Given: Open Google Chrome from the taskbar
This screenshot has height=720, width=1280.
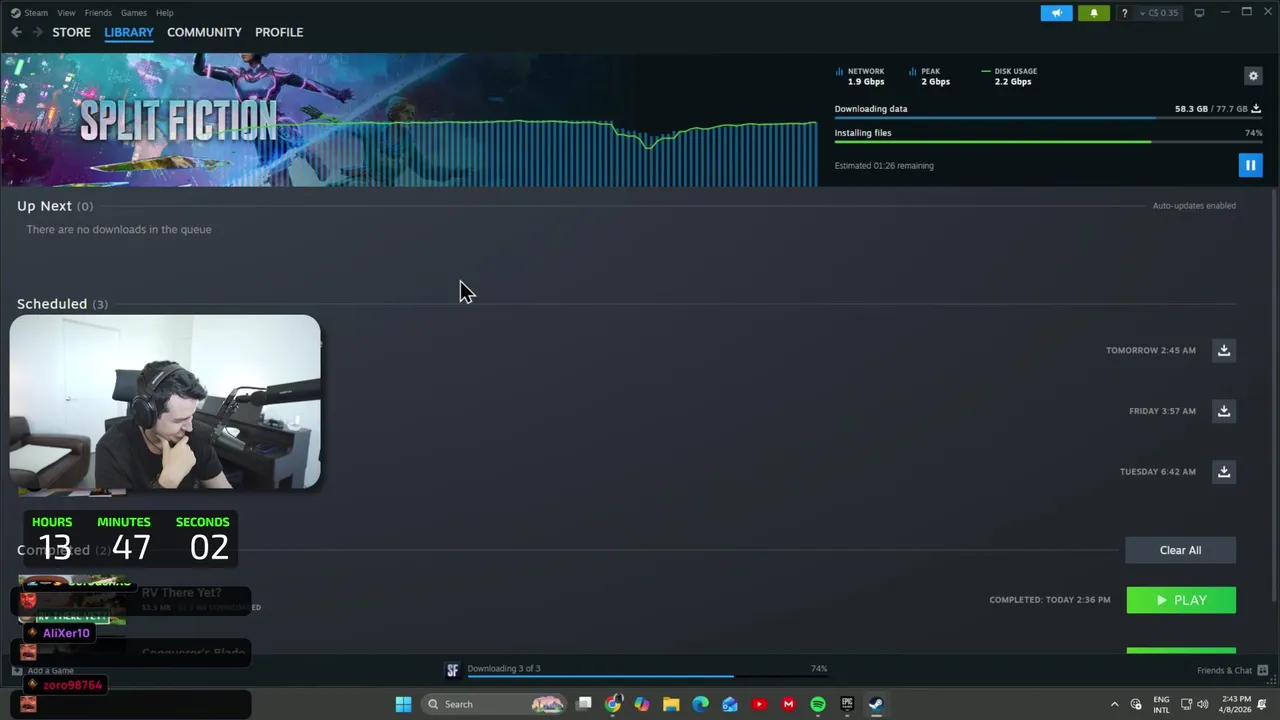Looking at the screenshot, I should click(x=613, y=704).
